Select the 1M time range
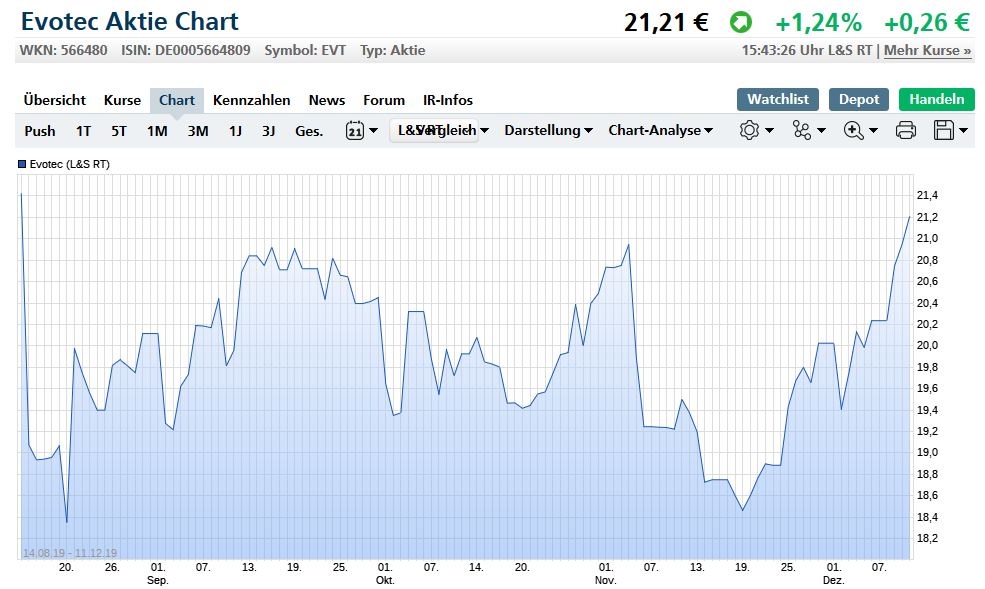The image size is (985, 589). [157, 131]
